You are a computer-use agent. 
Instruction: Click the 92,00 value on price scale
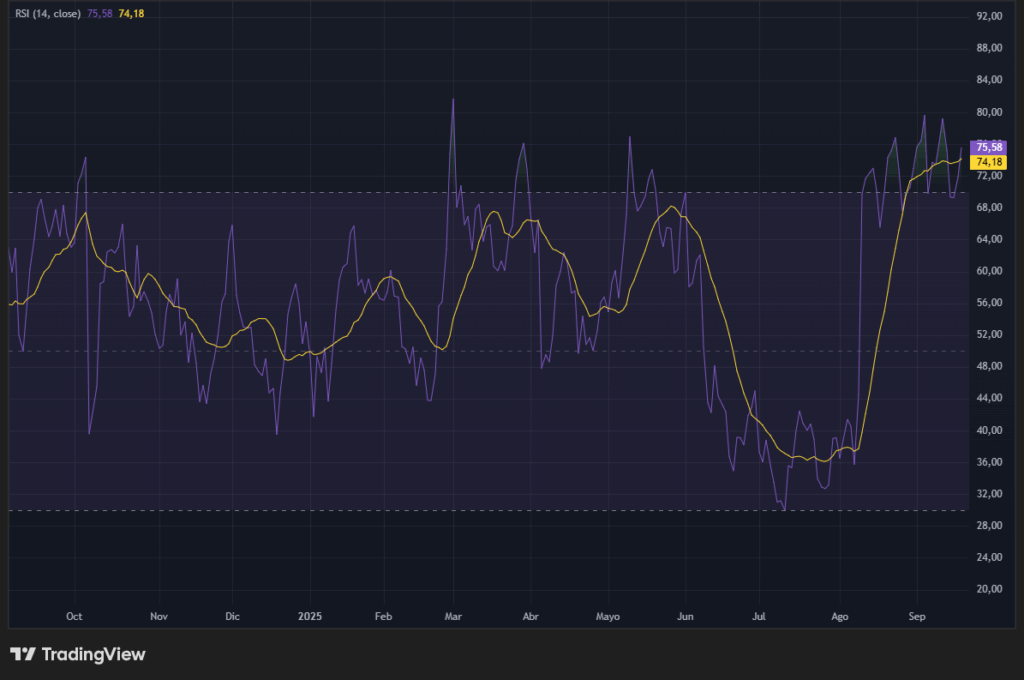pyautogui.click(x=989, y=17)
